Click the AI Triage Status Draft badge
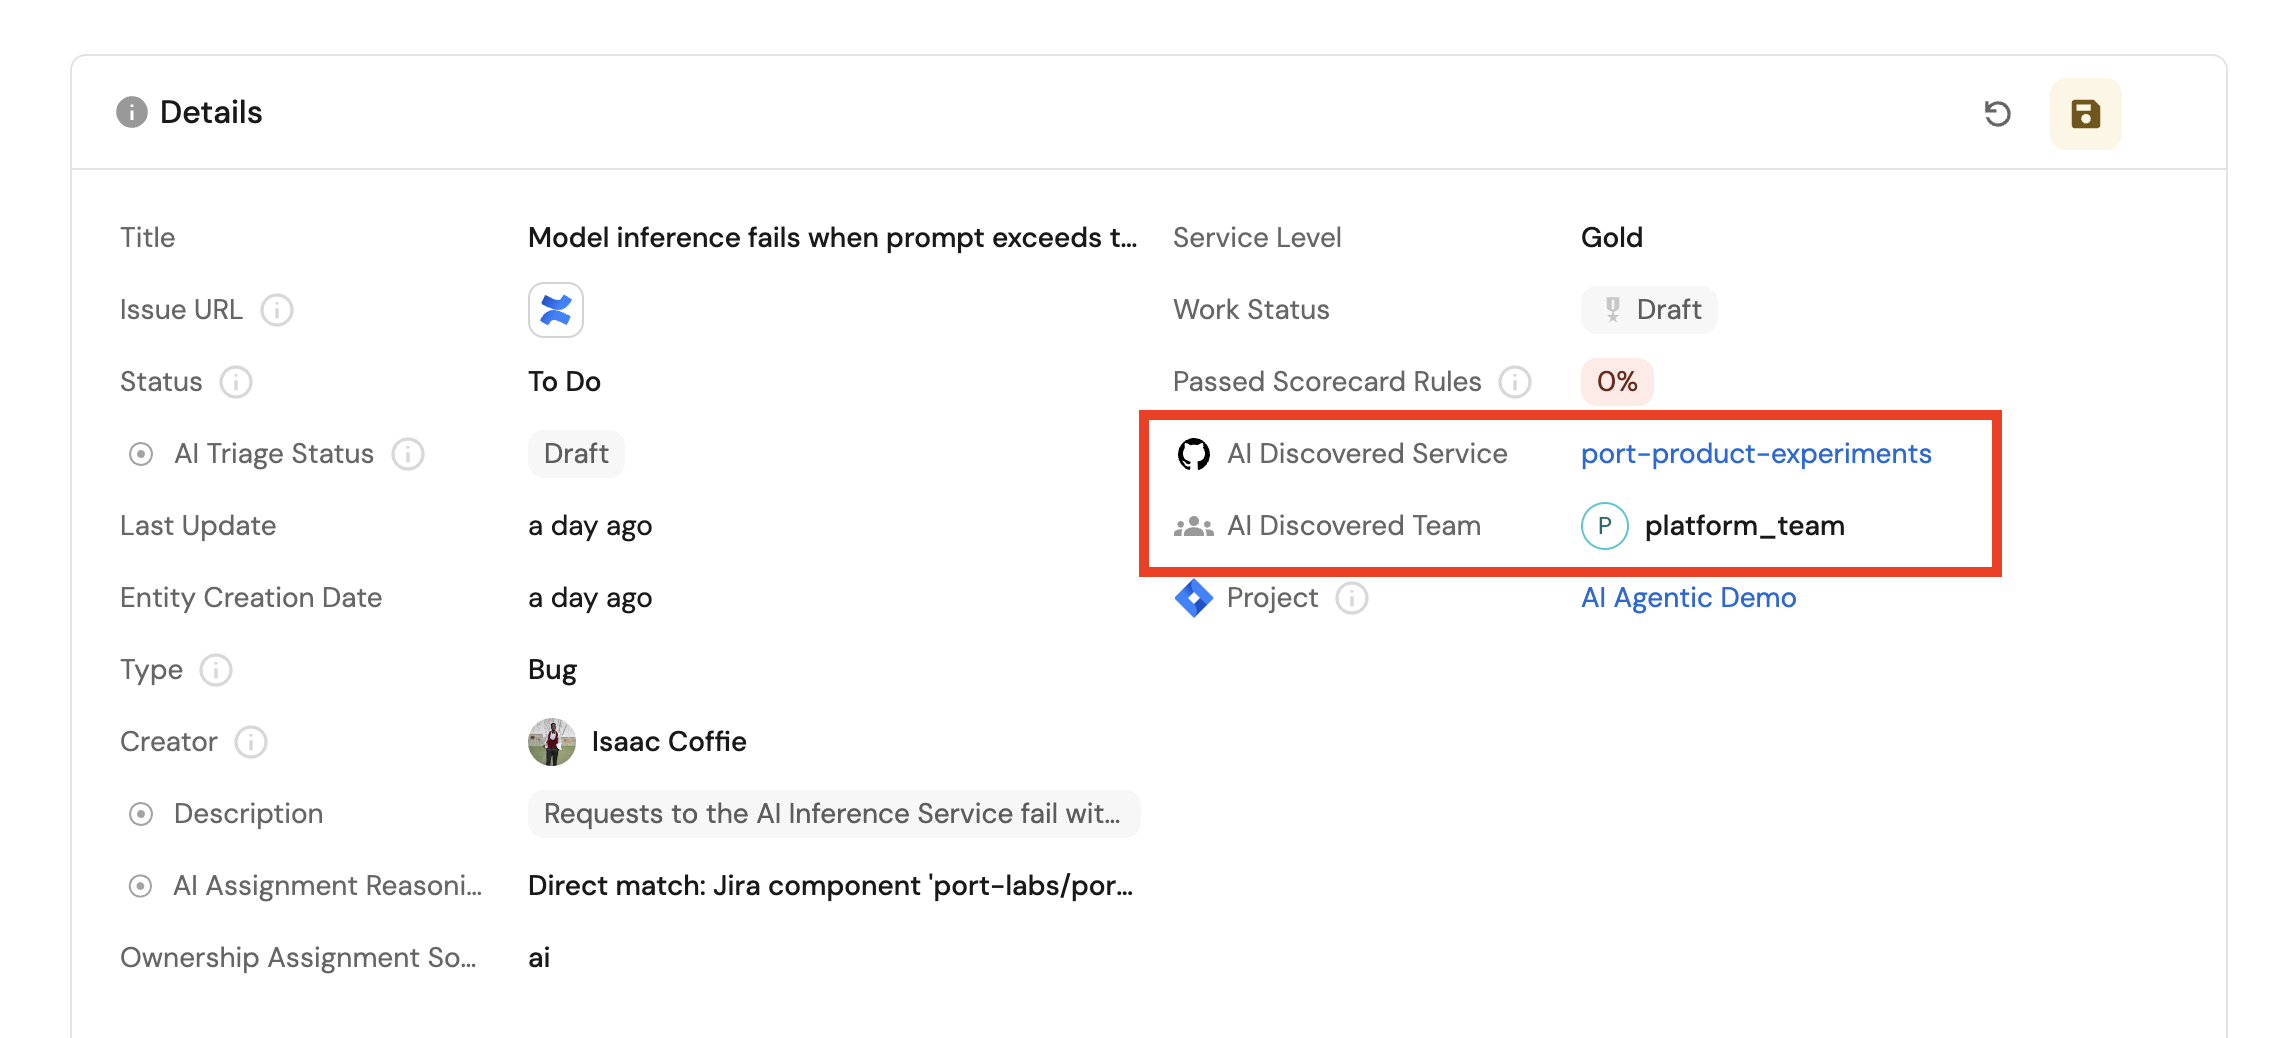The height and width of the screenshot is (1038, 2276). [x=576, y=454]
